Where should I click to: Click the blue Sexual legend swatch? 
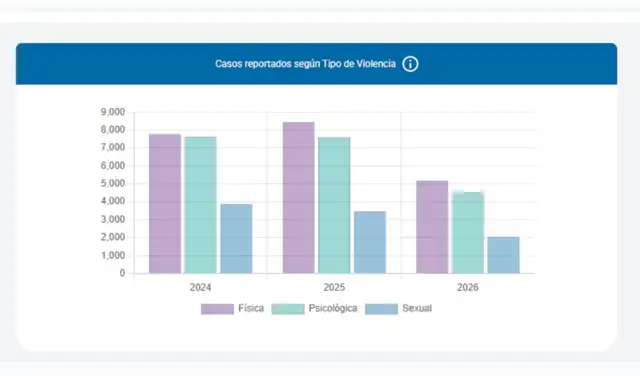coord(382,309)
